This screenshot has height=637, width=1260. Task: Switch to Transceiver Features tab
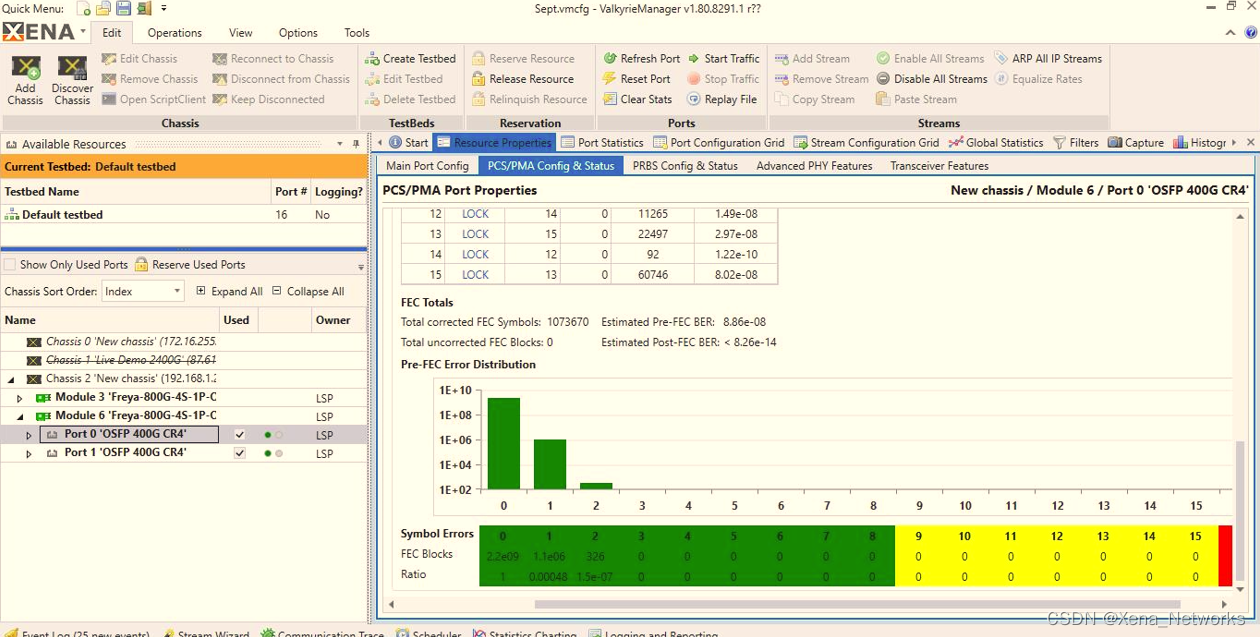[939, 166]
